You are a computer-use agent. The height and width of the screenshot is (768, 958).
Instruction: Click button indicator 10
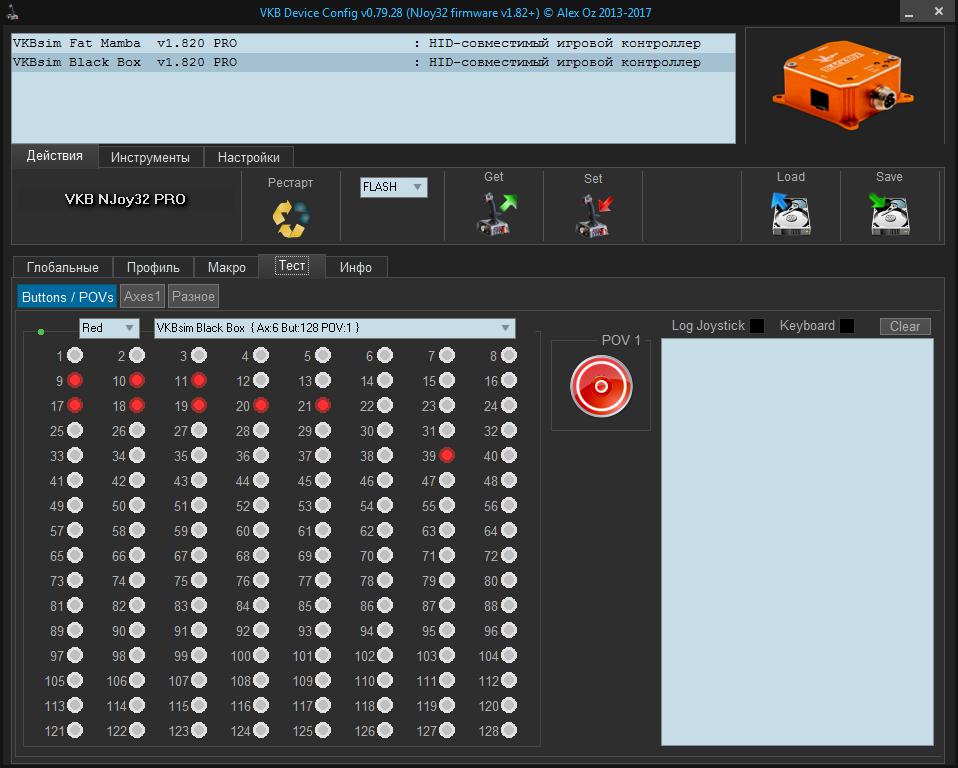[x=137, y=380]
